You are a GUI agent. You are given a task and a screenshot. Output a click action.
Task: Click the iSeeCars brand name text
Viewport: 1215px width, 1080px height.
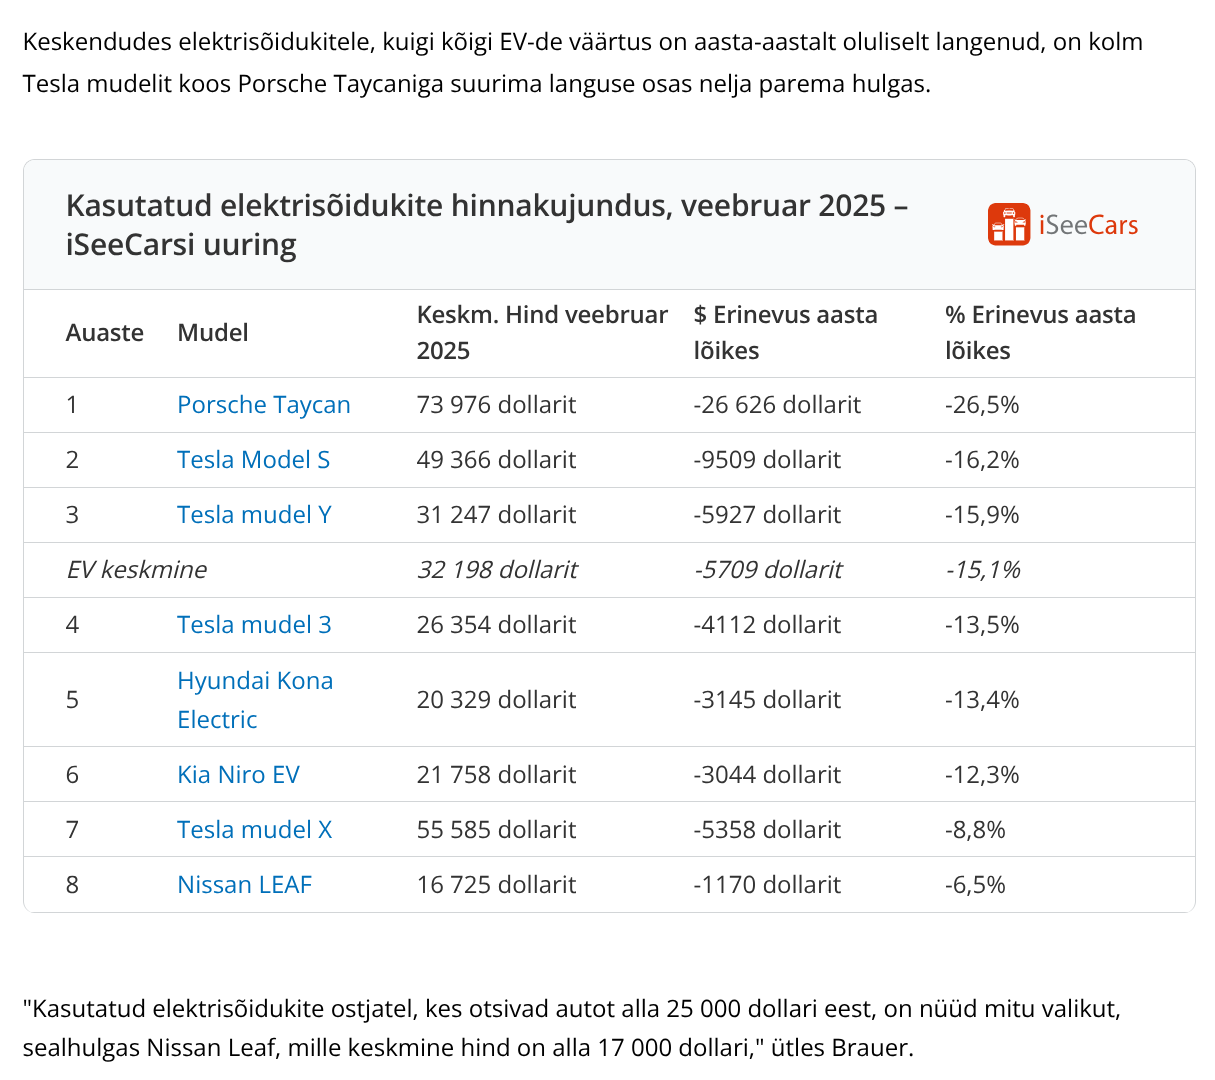click(1088, 225)
